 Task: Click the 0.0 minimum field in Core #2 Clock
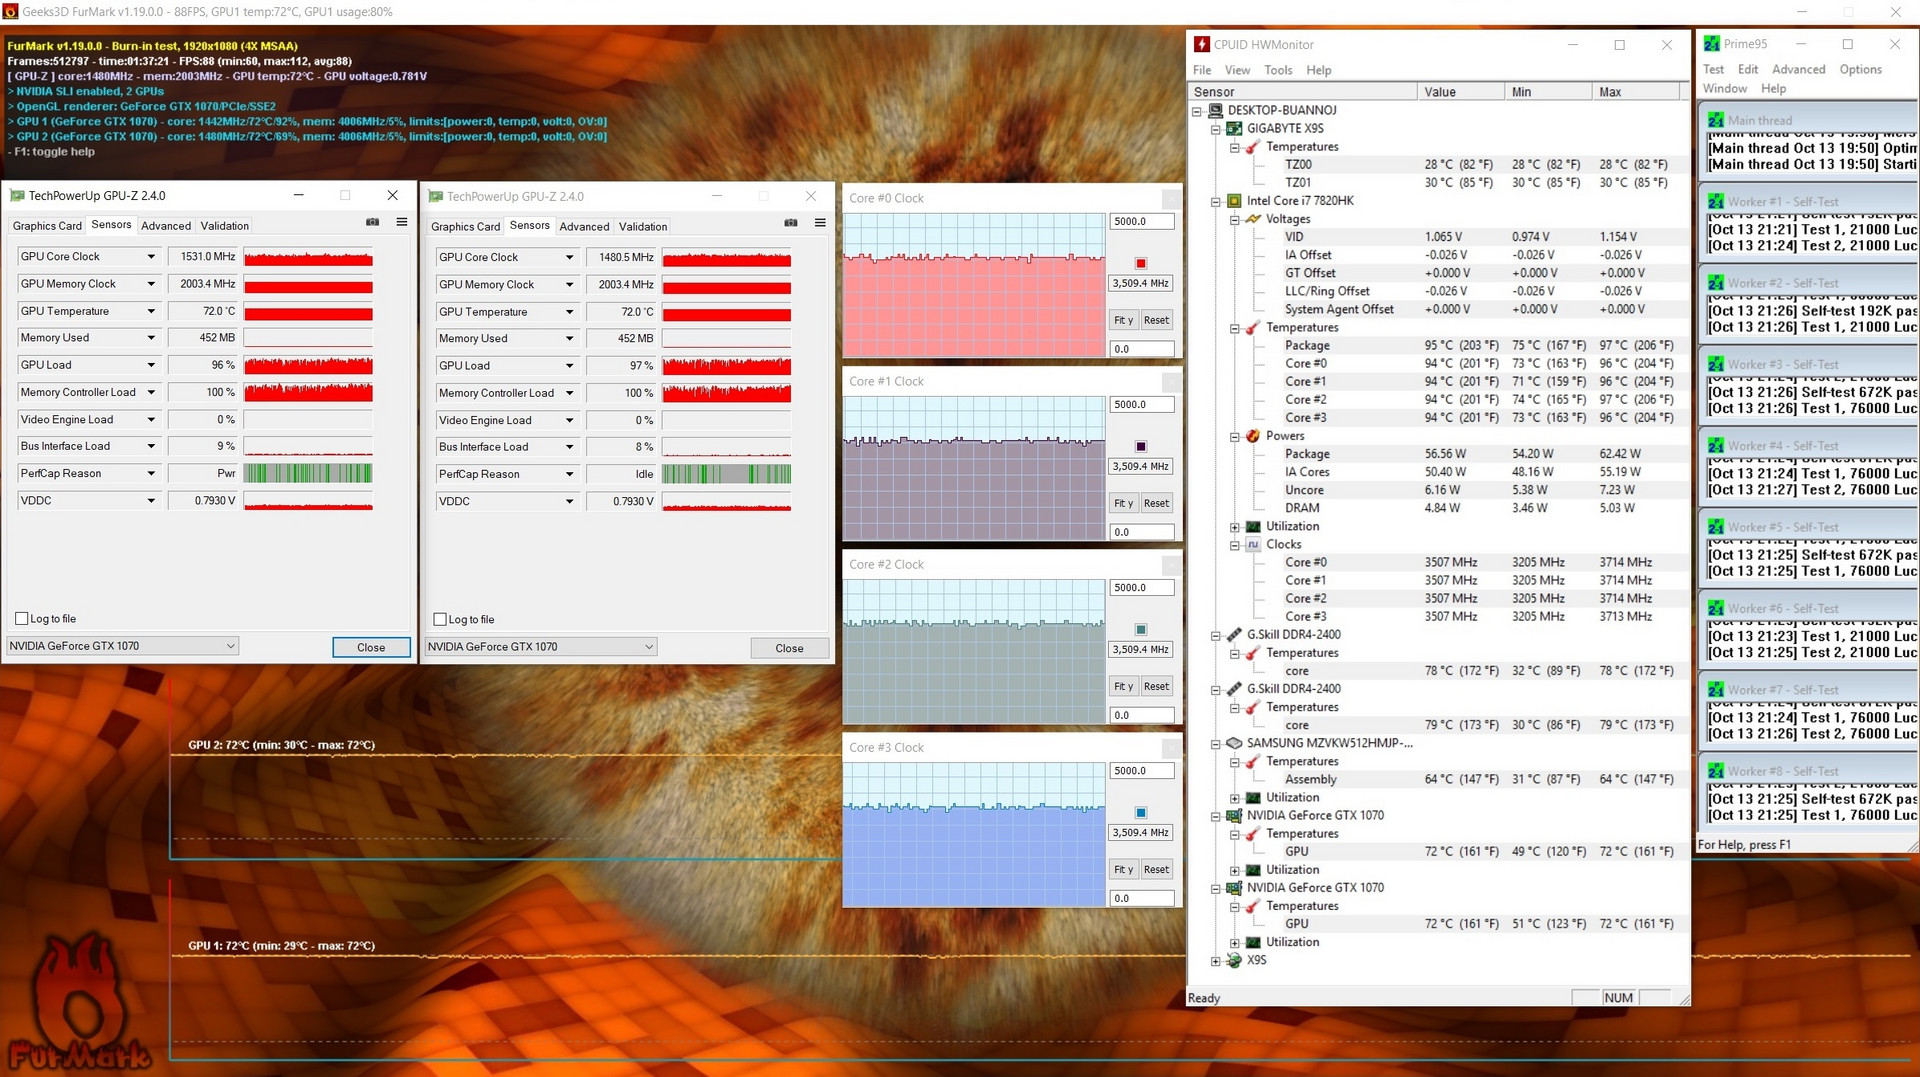coord(1141,715)
